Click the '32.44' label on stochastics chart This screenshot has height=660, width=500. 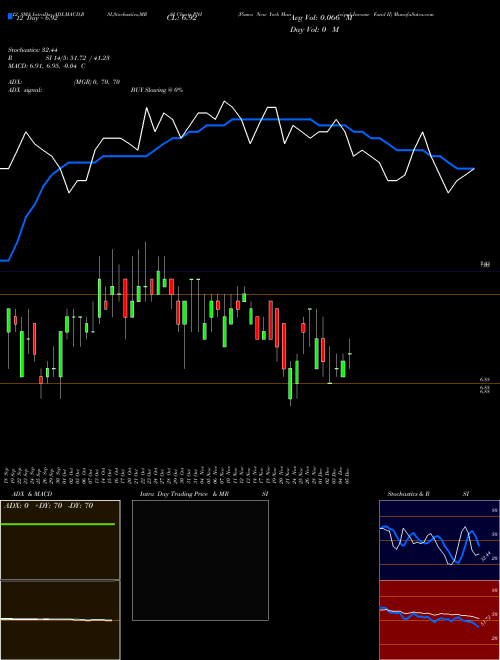click(x=486, y=556)
